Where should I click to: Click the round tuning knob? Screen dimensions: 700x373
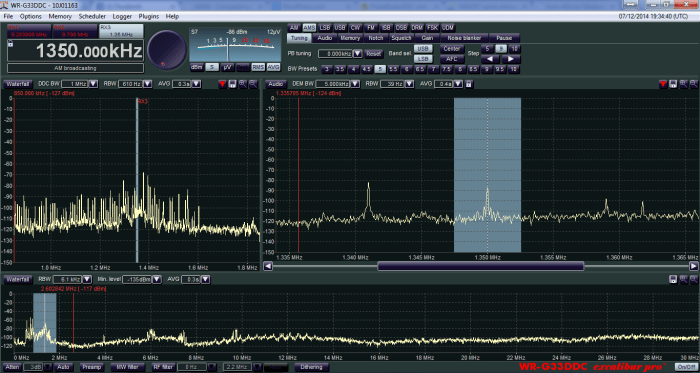[x=167, y=50]
